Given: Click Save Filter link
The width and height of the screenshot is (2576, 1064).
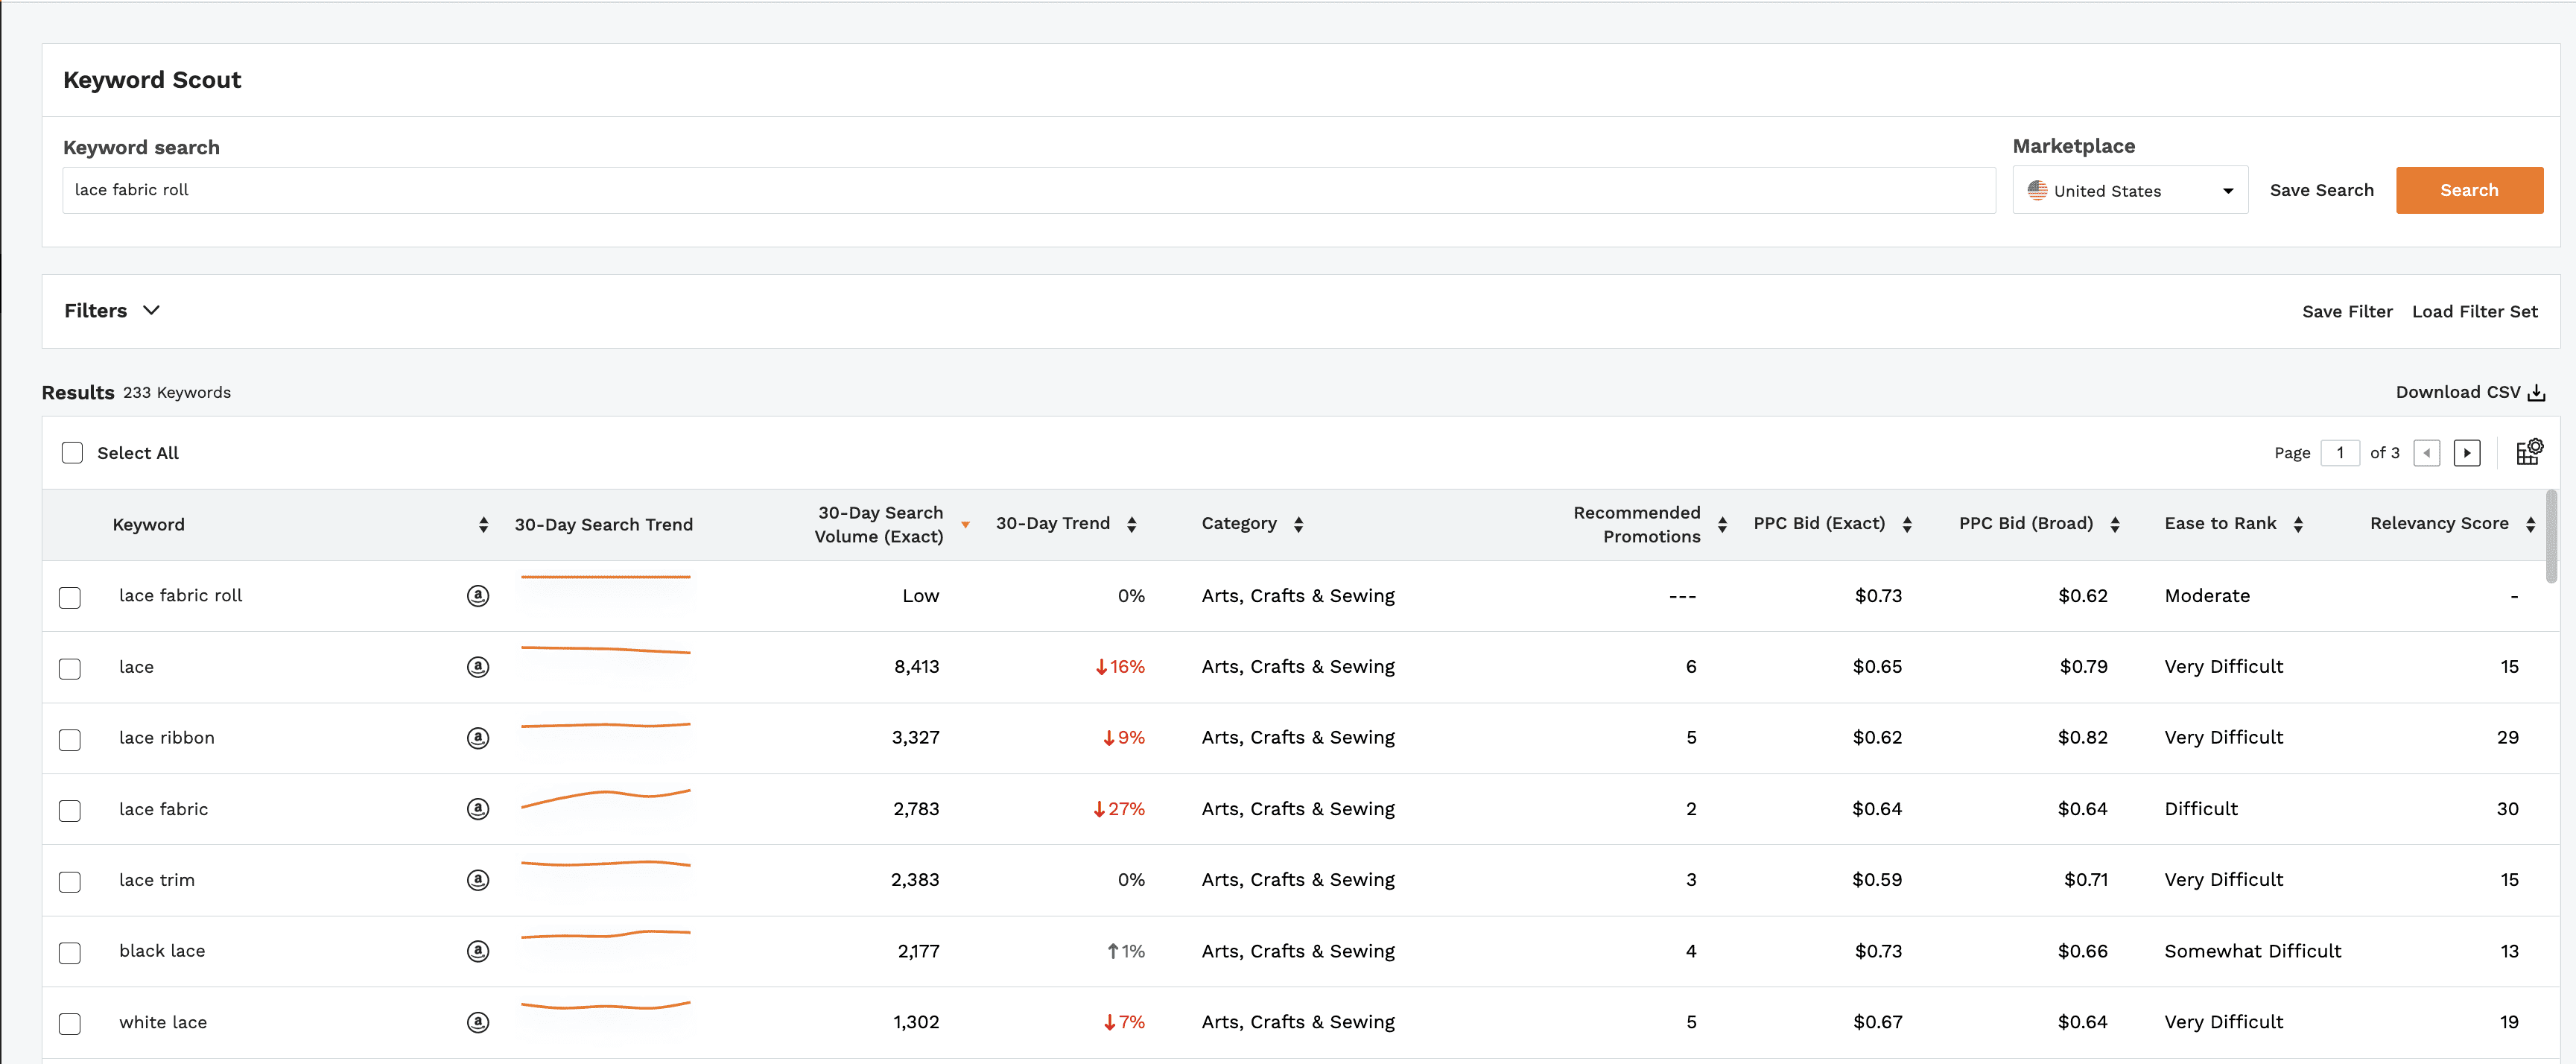Looking at the screenshot, I should [x=2346, y=312].
